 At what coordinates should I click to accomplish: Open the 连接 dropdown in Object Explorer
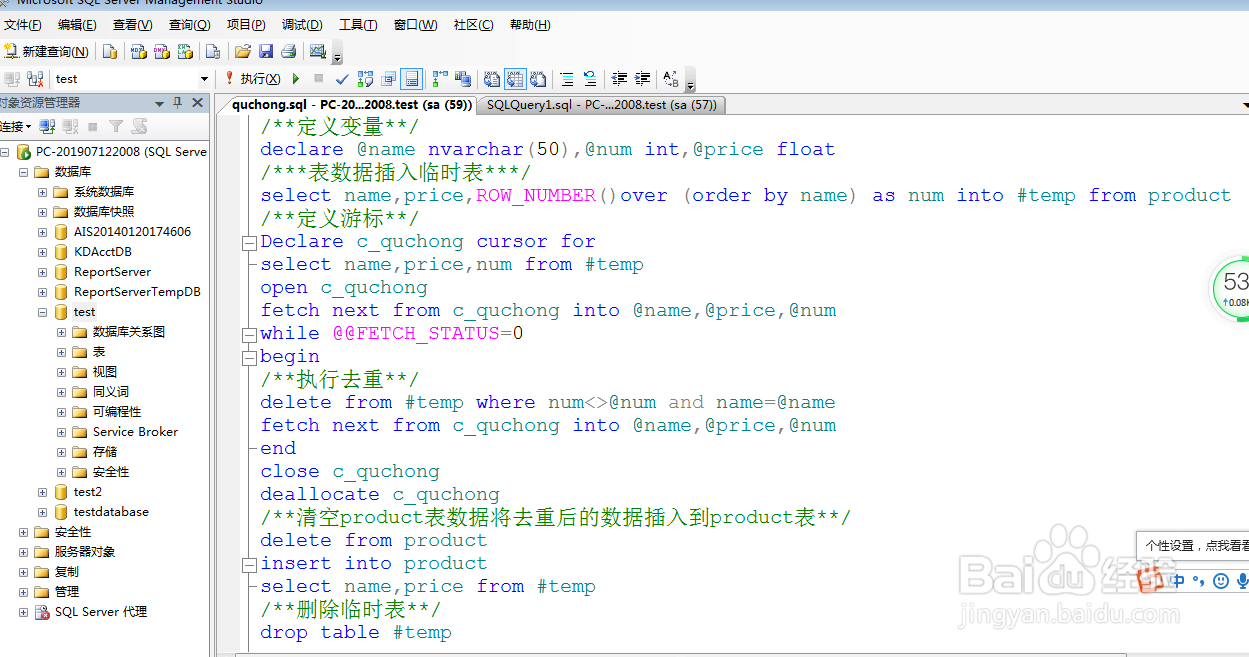(15, 126)
